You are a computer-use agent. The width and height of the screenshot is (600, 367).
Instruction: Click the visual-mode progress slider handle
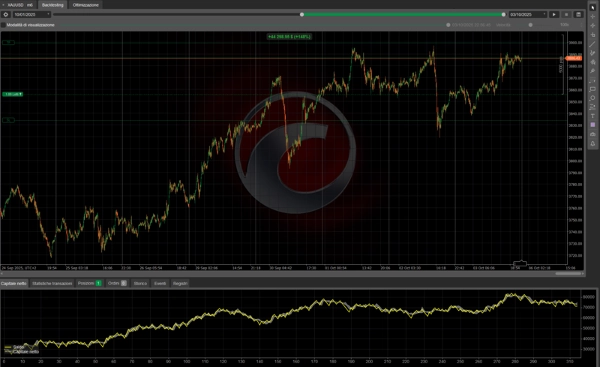coord(448,25)
